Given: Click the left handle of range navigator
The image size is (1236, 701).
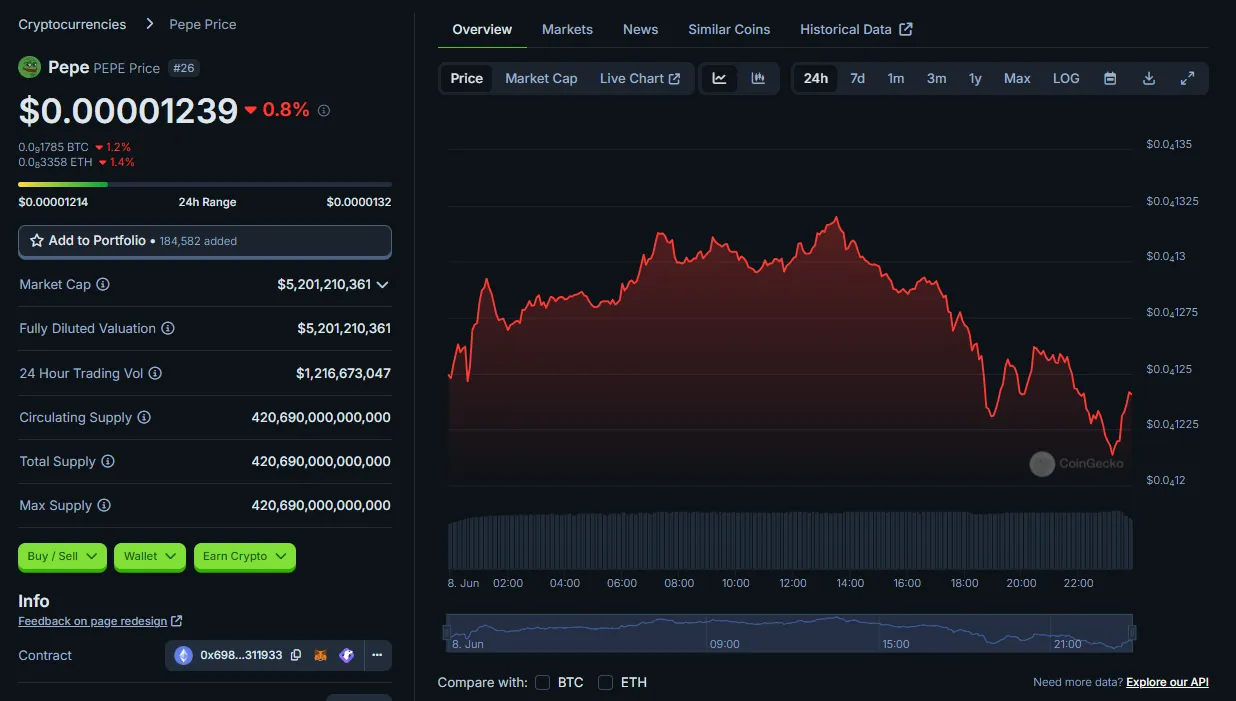Looking at the screenshot, I should click(447, 632).
